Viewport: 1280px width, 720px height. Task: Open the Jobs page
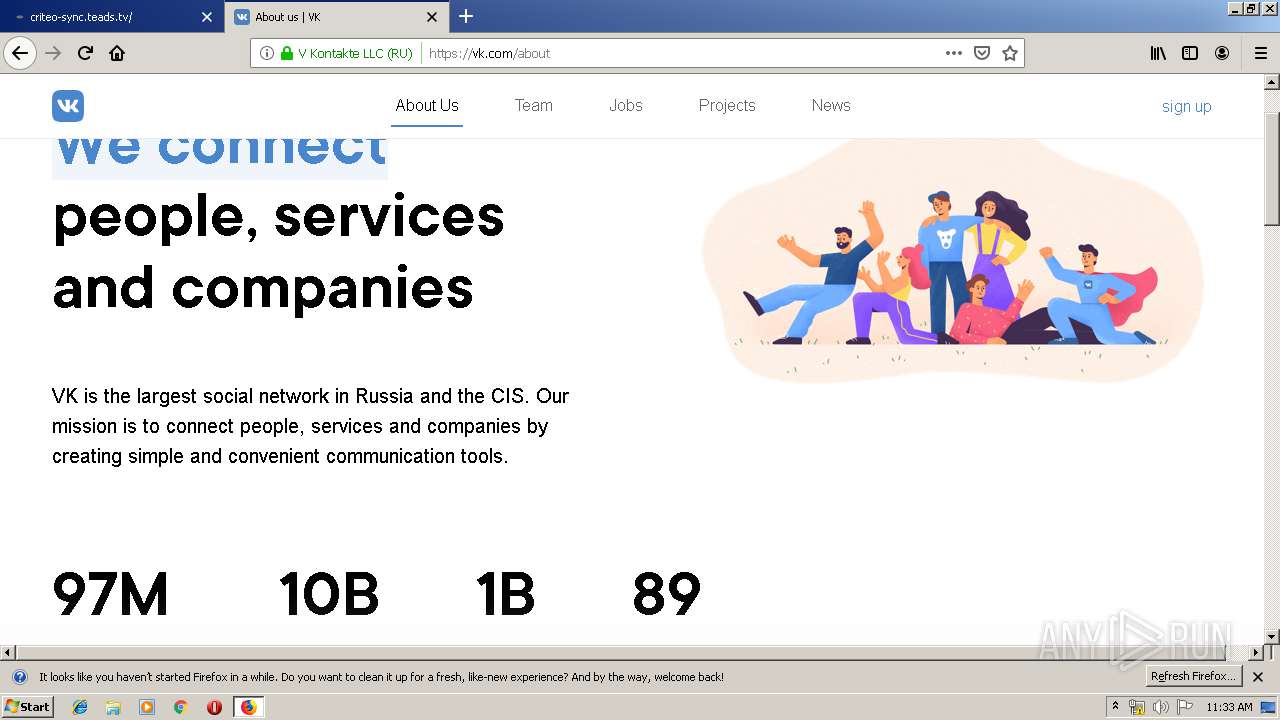click(626, 105)
